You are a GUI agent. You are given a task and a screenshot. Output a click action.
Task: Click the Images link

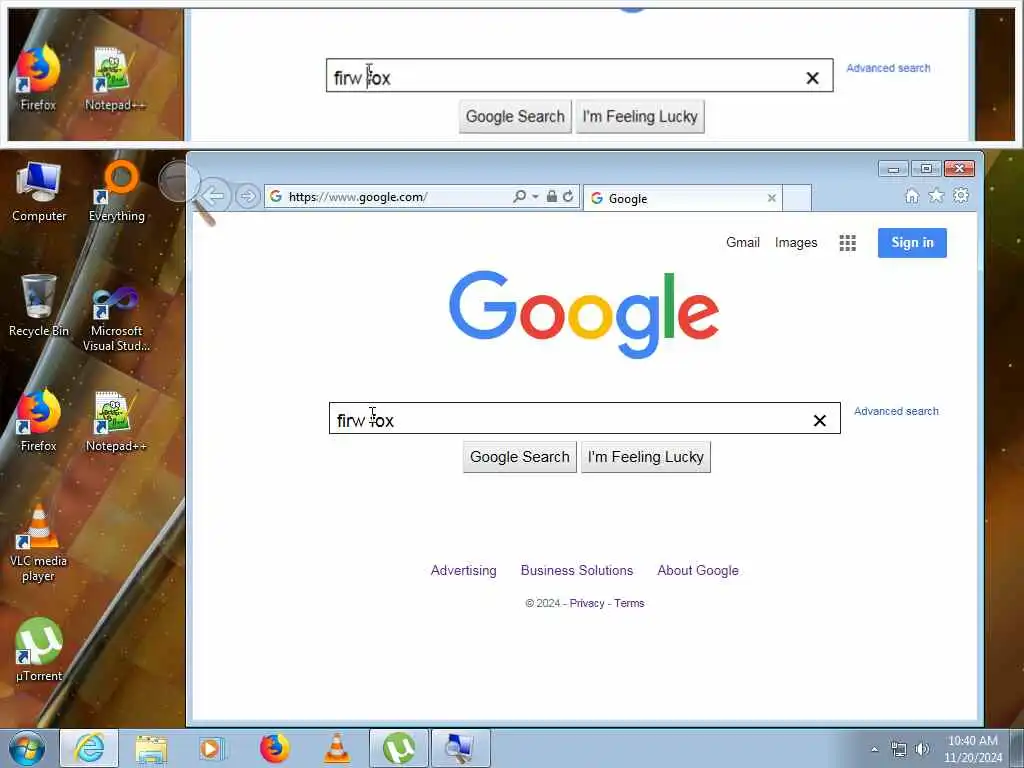tap(795, 242)
